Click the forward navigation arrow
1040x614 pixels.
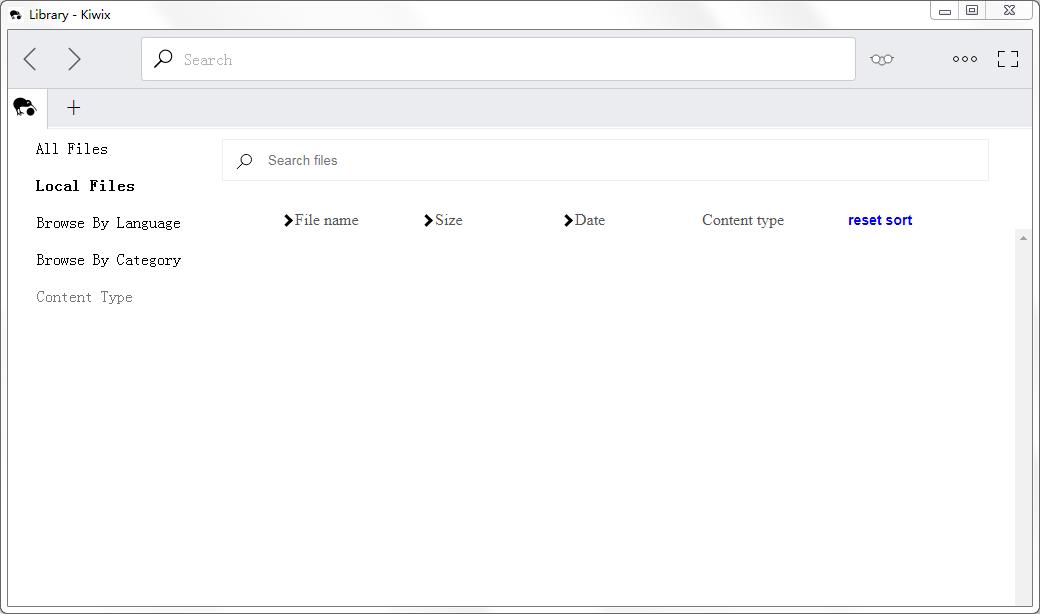point(74,60)
